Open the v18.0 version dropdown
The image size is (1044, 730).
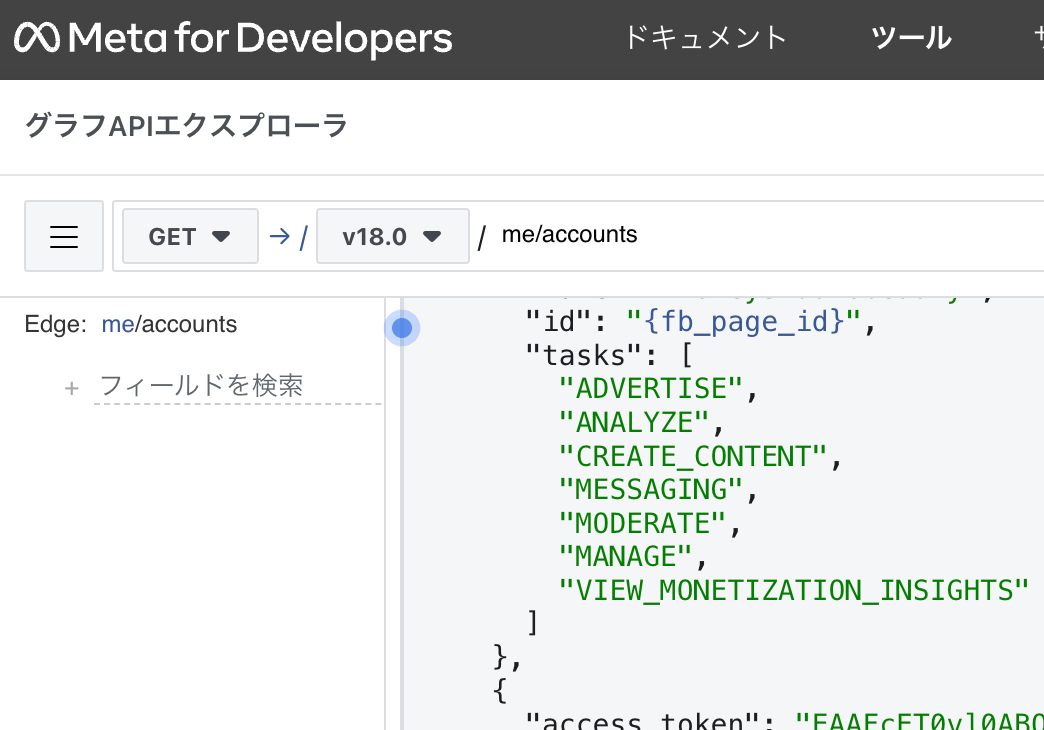tap(393, 236)
